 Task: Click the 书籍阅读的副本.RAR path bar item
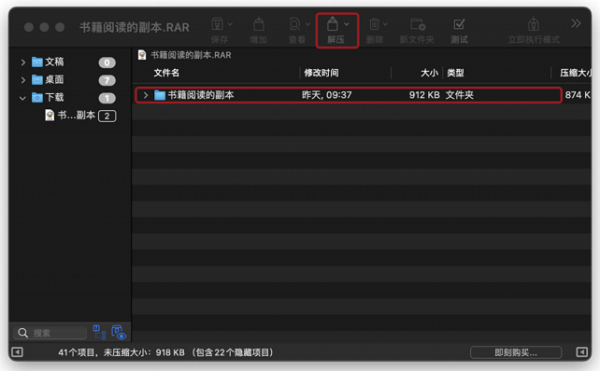point(185,55)
